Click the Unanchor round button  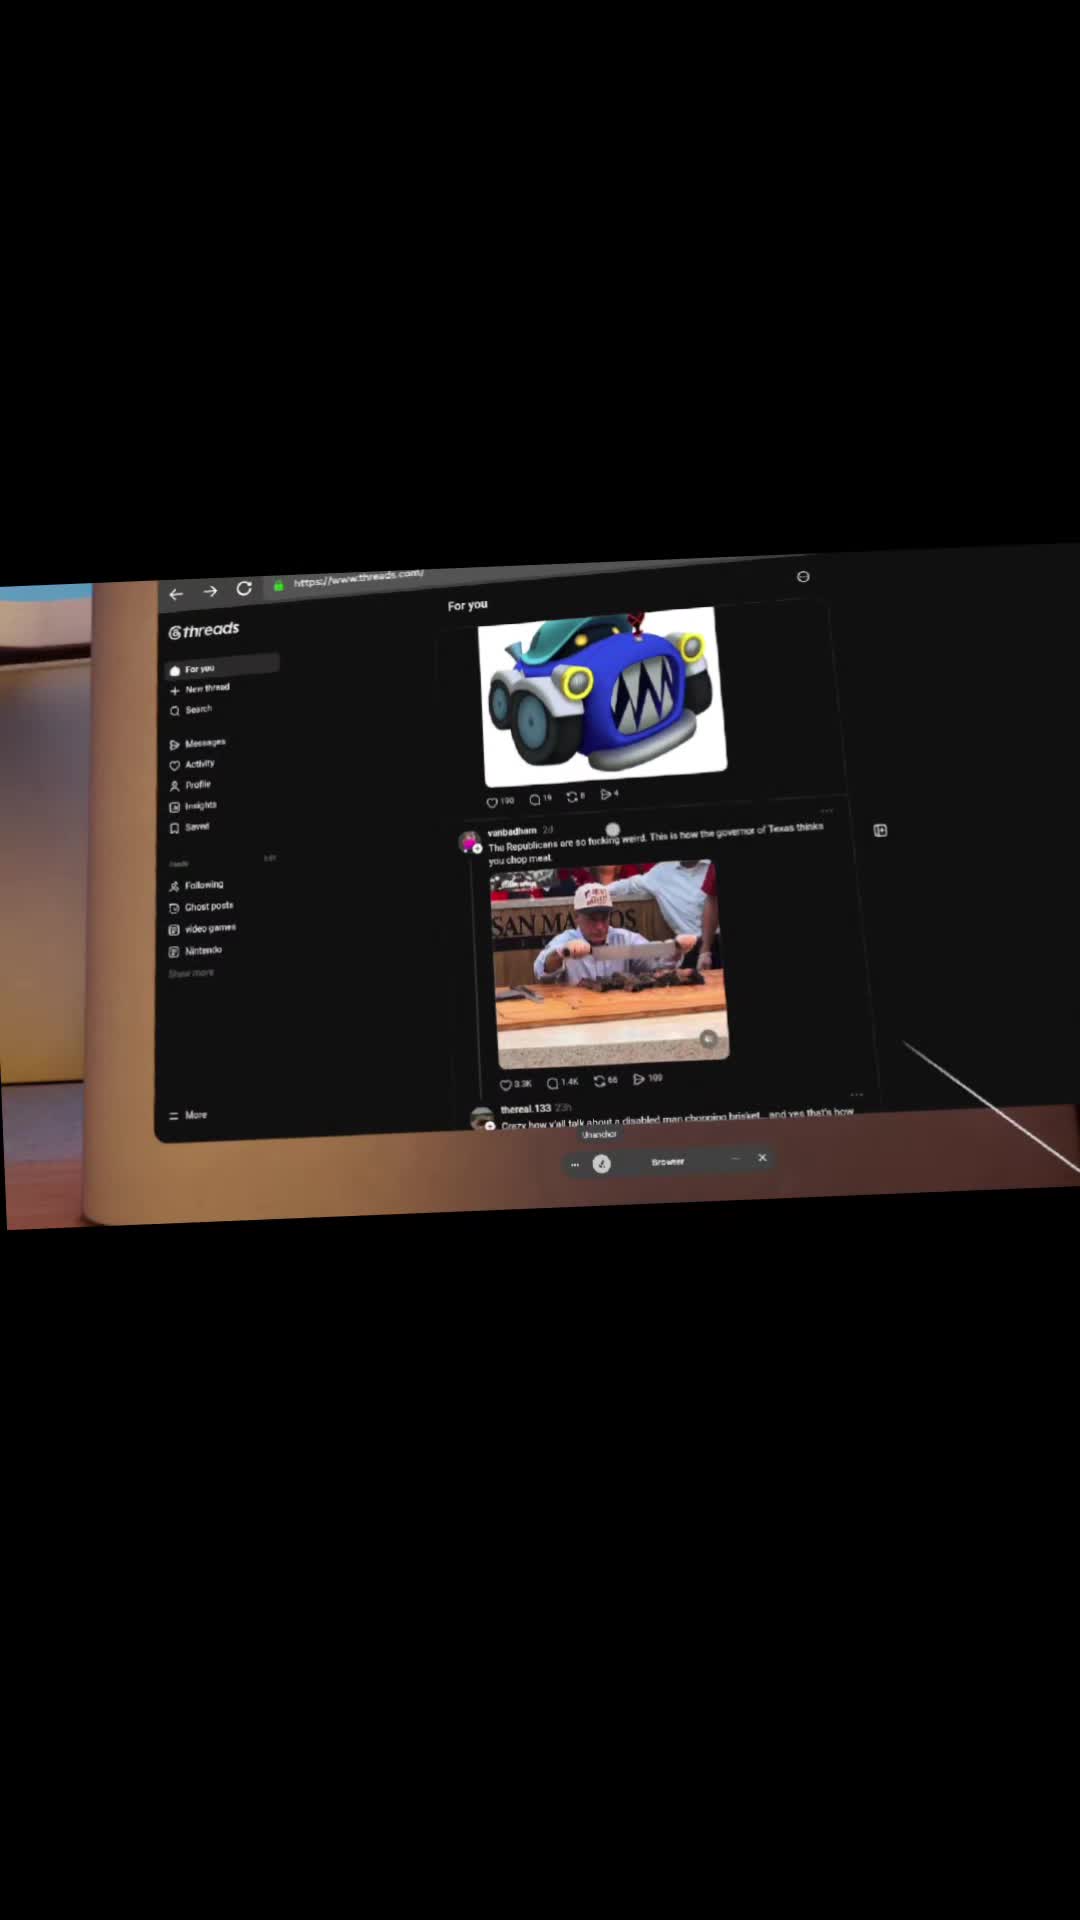click(601, 1163)
